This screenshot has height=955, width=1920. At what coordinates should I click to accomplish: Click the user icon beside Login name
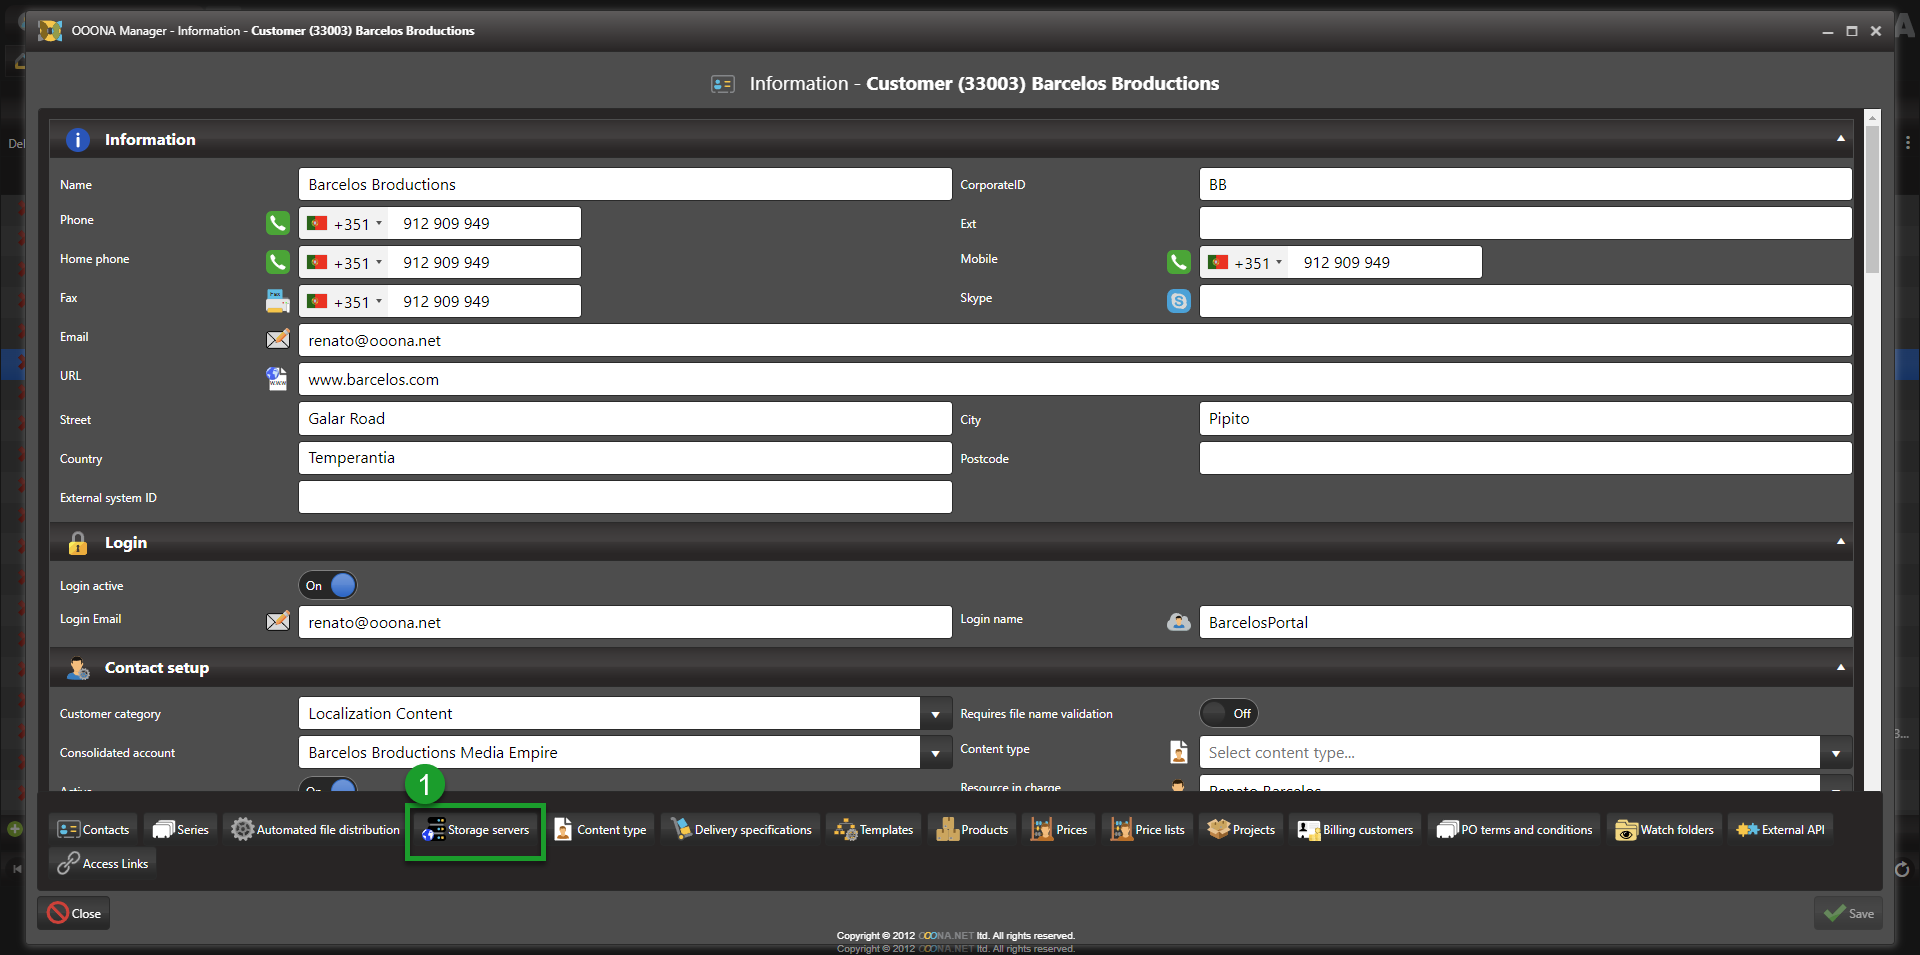[x=1179, y=622]
